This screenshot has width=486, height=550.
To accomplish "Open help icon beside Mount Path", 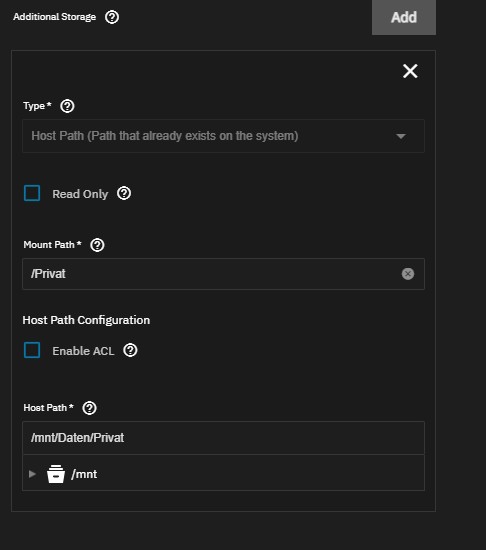I will point(97,245).
